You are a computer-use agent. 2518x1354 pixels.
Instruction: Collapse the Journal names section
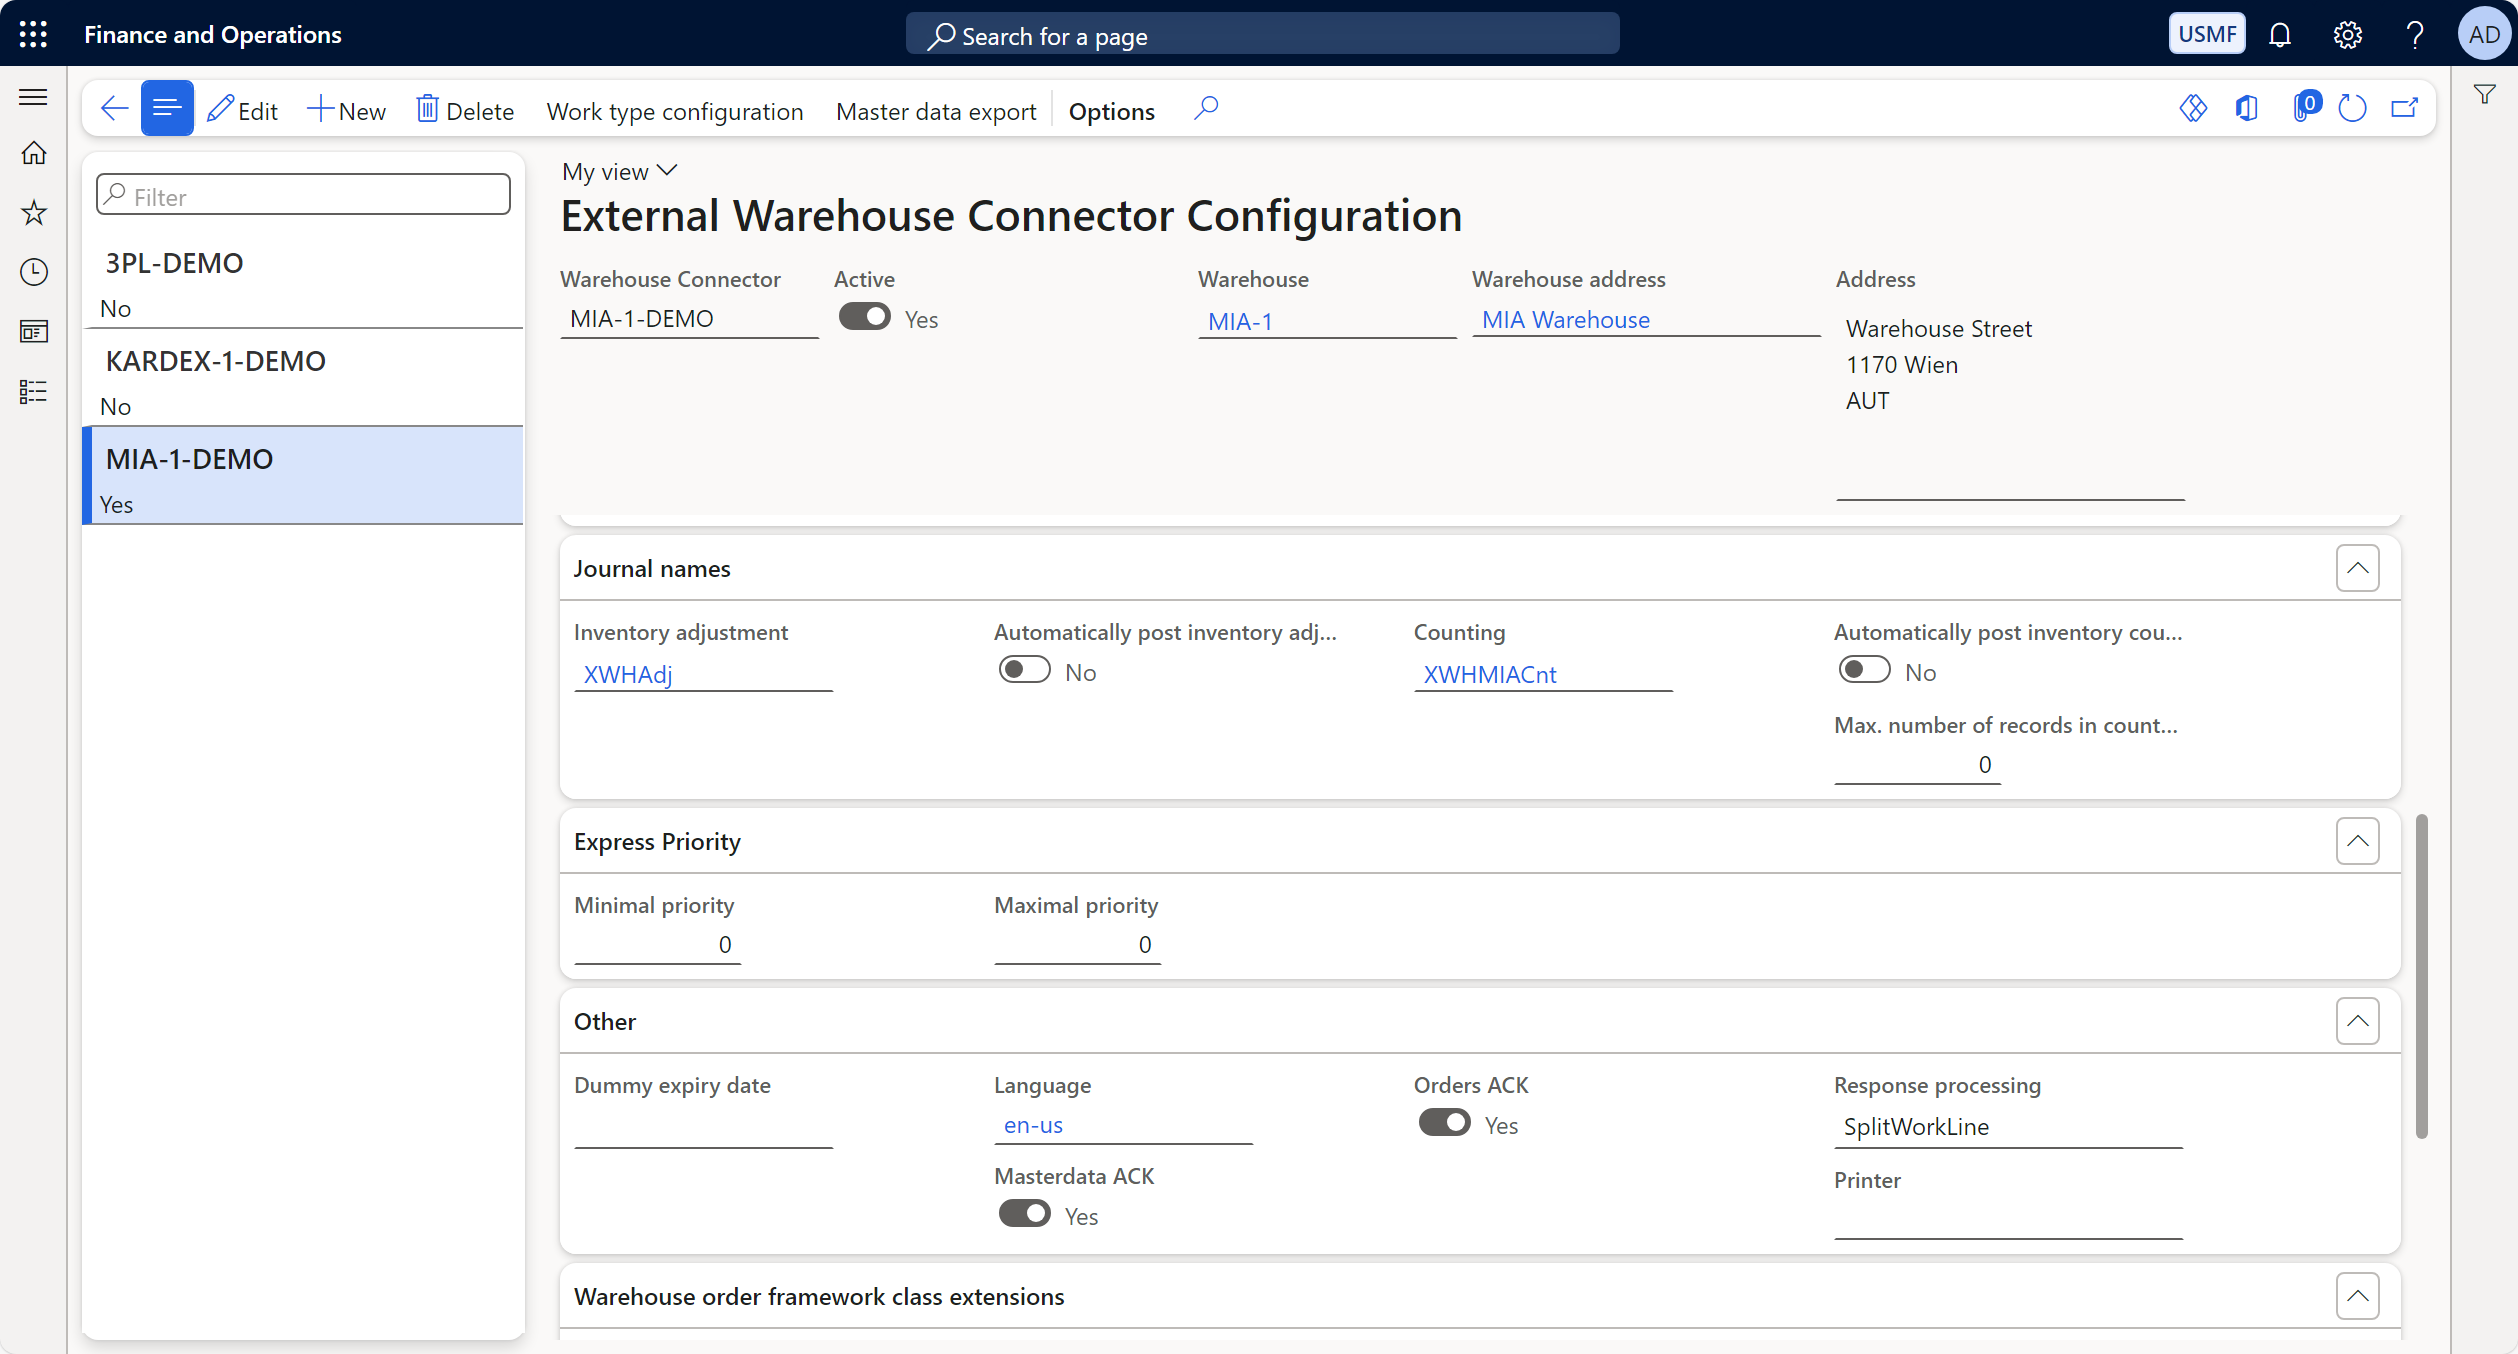pos(2357,568)
